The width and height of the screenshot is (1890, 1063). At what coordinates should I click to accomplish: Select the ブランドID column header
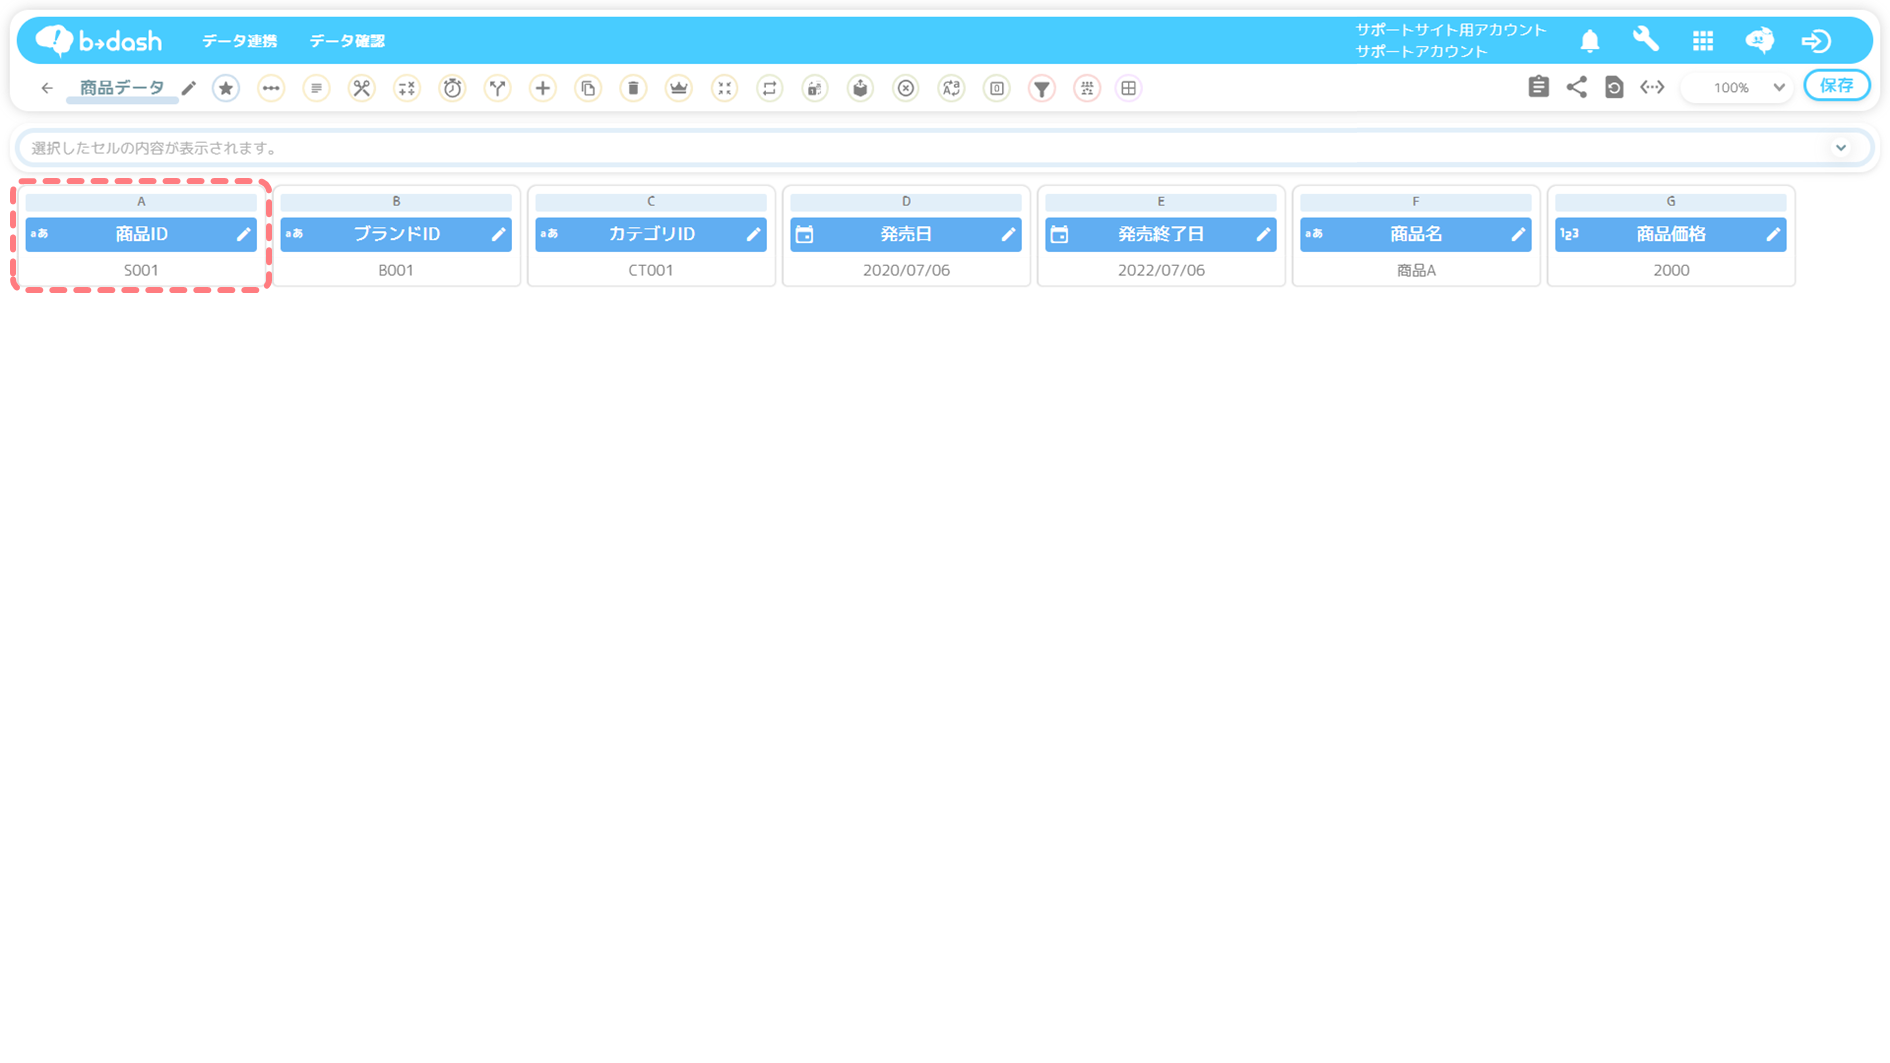pyautogui.click(x=396, y=234)
